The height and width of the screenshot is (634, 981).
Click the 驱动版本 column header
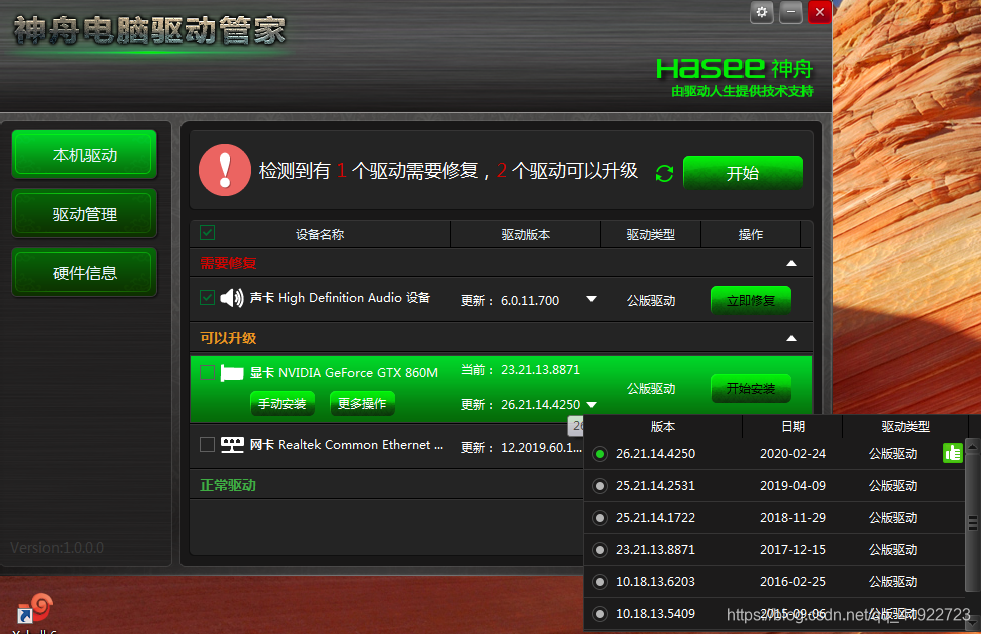(x=526, y=235)
